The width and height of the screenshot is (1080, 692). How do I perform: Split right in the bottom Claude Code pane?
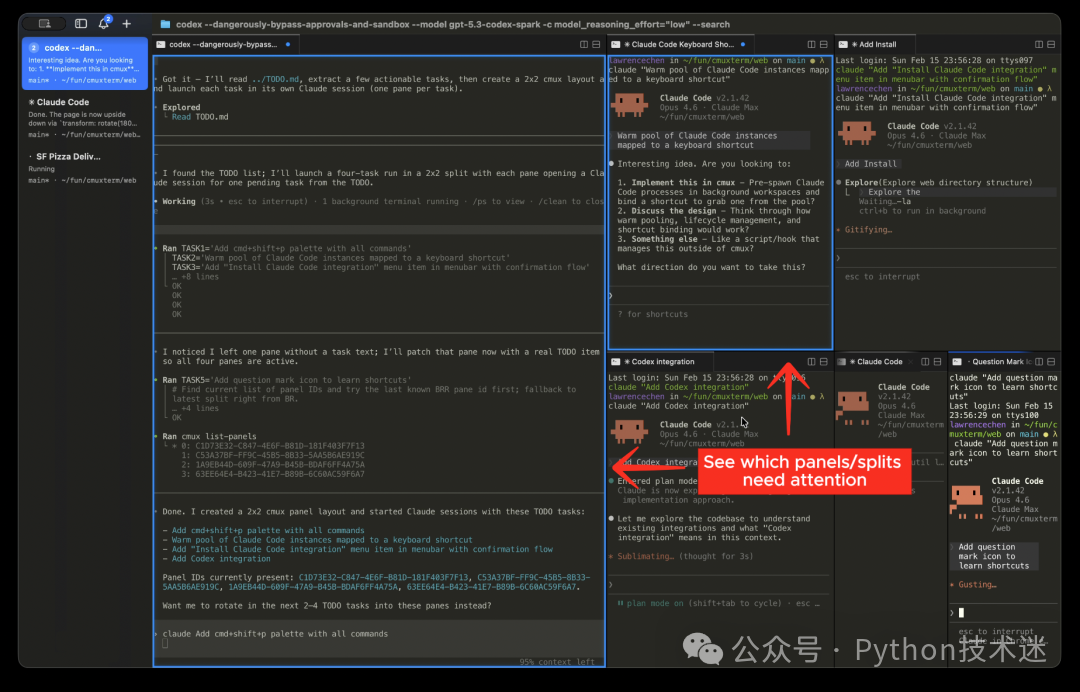pyautogui.click(x=925, y=361)
